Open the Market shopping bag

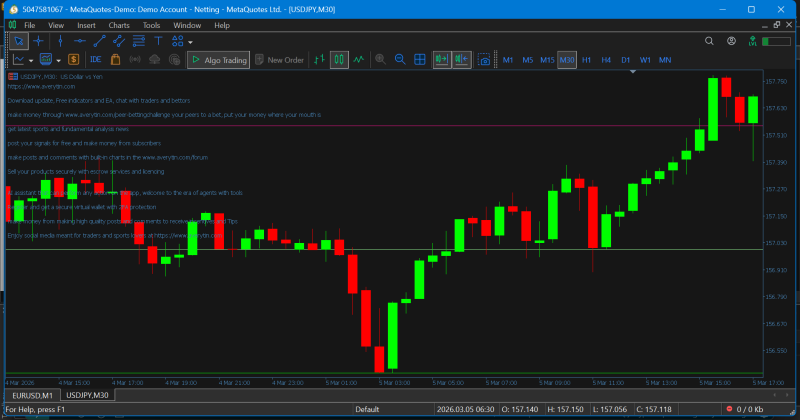click(x=115, y=60)
